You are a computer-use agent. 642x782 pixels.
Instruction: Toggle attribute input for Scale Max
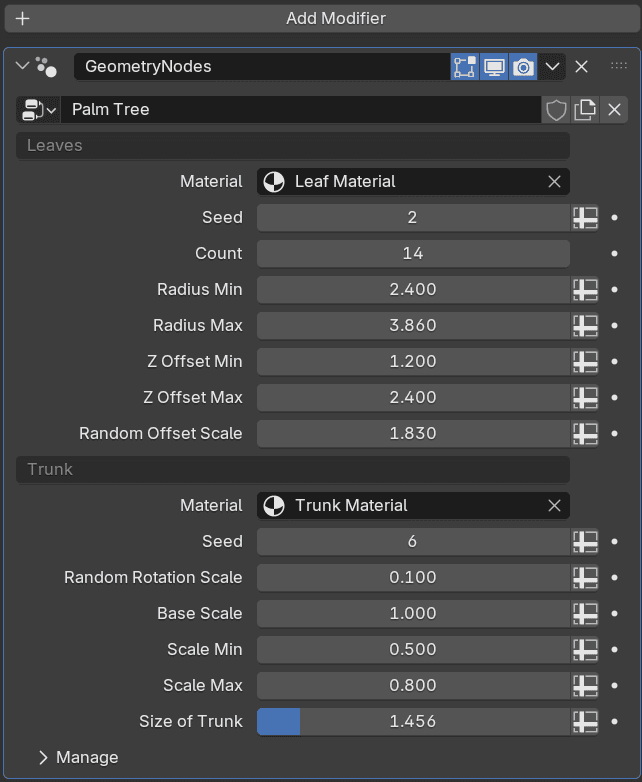585,685
